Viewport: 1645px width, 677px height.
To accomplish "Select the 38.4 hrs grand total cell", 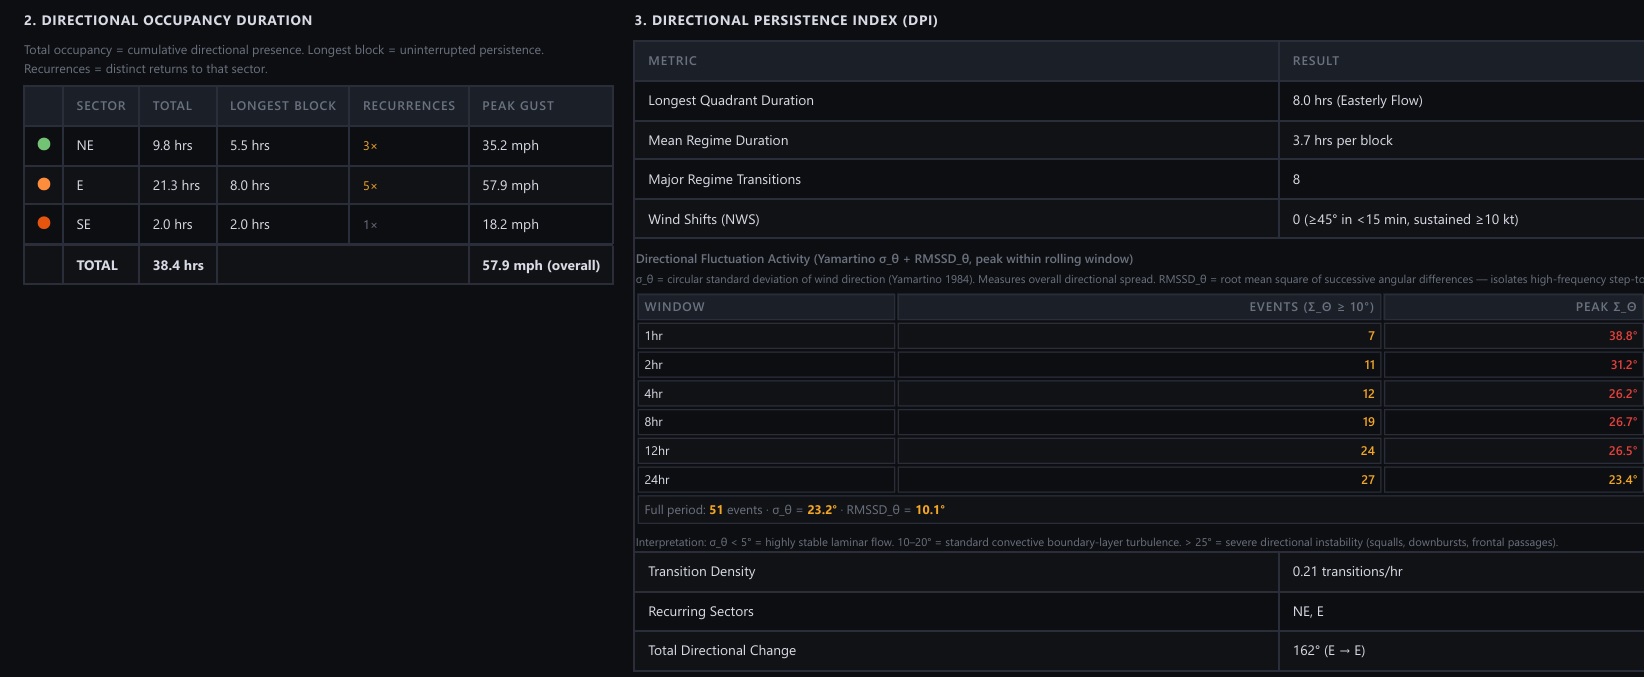I will (x=178, y=265).
